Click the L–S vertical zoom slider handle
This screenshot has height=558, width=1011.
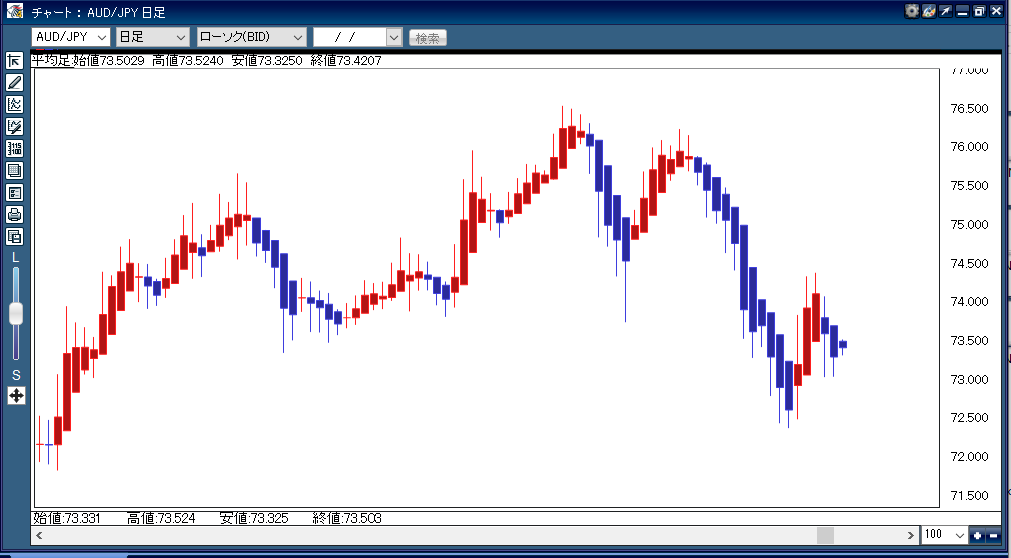click(16, 314)
